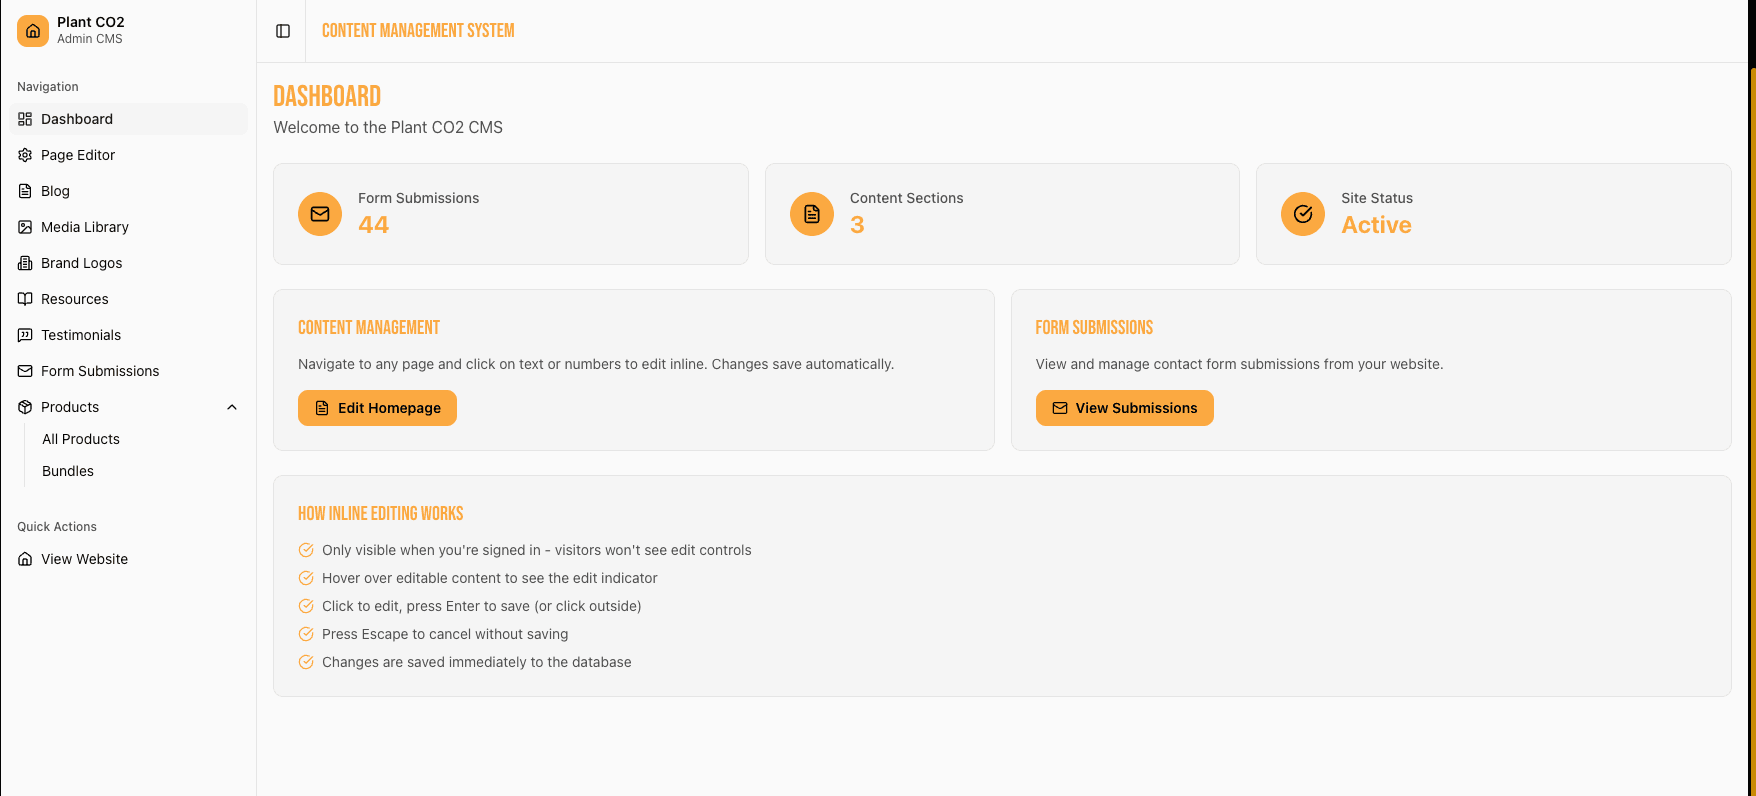This screenshot has height=796, width=1756.
Task: Open Products in the navigation menu
Action: [x=70, y=407]
